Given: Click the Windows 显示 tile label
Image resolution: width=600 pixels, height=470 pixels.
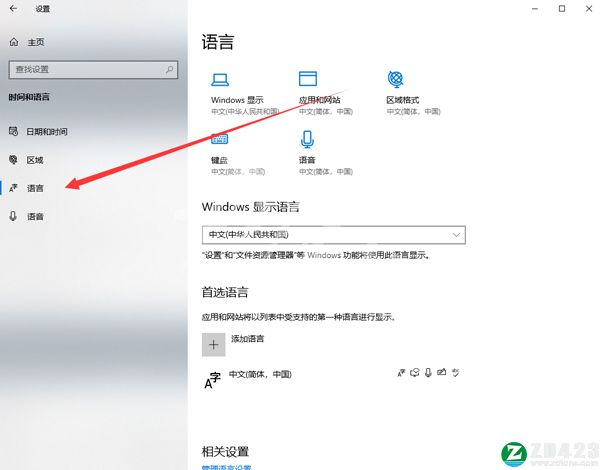Looking at the screenshot, I should (237, 100).
